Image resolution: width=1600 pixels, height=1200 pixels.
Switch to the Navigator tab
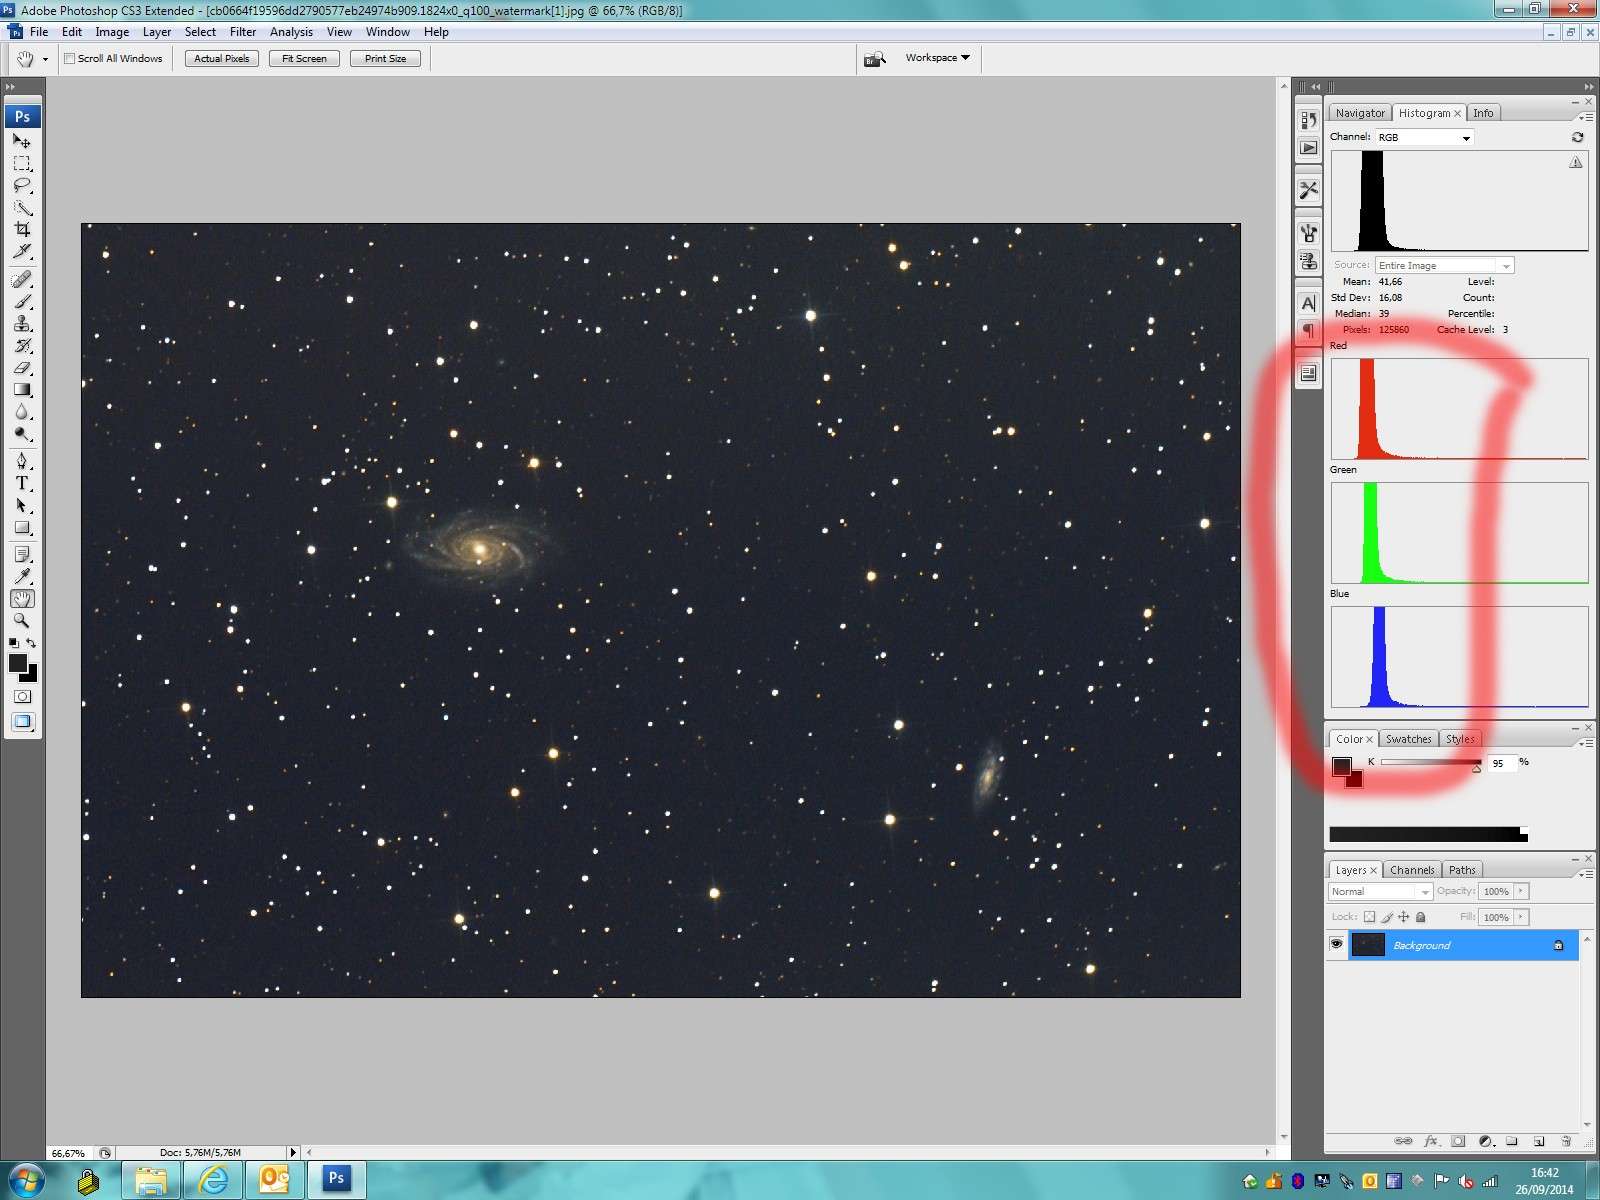1360,113
